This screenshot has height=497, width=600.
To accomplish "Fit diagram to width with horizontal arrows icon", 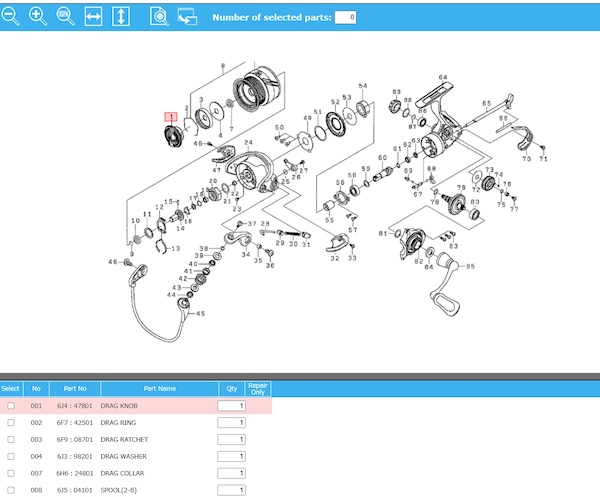I will [93, 16].
